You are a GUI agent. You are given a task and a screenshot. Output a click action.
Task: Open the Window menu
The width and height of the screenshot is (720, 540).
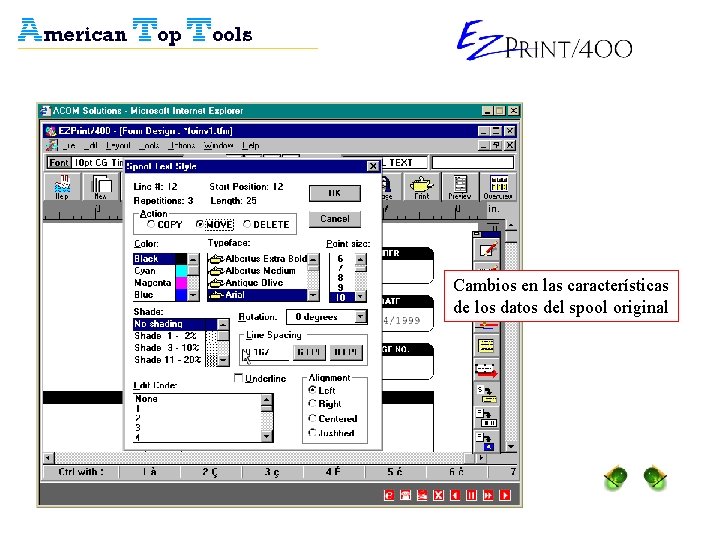(x=219, y=146)
